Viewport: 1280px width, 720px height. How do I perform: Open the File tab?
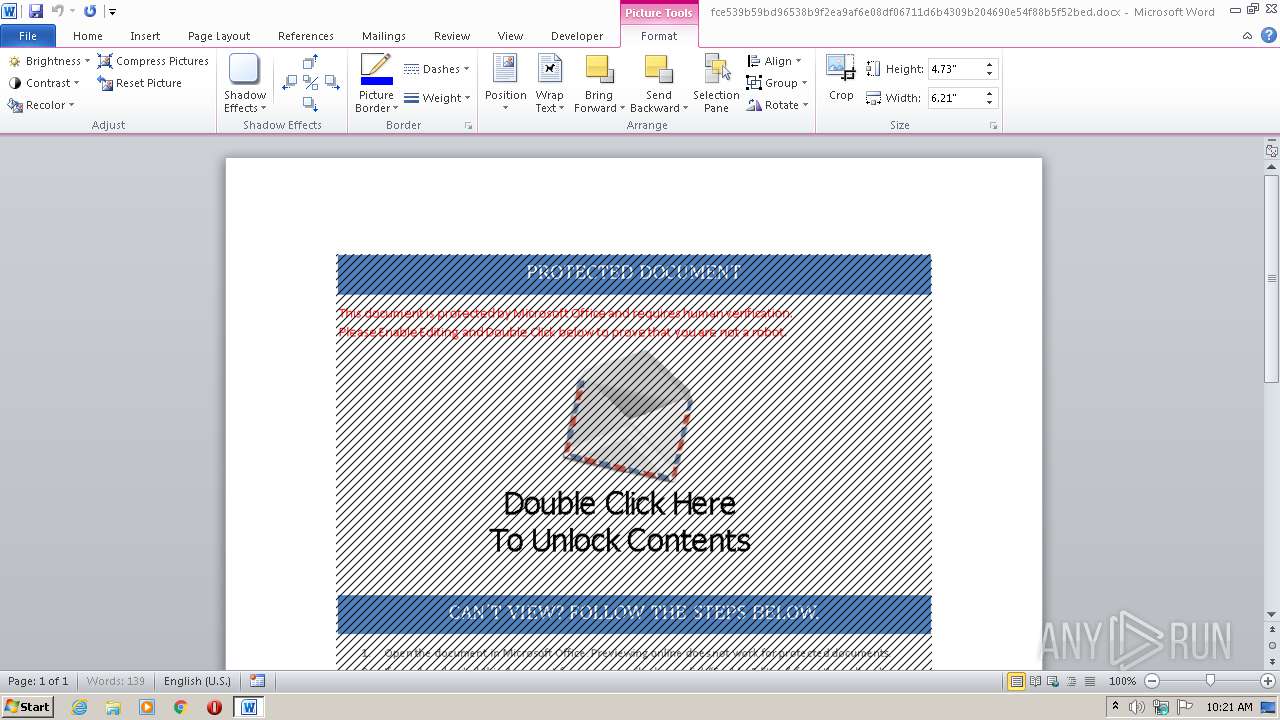pos(28,36)
